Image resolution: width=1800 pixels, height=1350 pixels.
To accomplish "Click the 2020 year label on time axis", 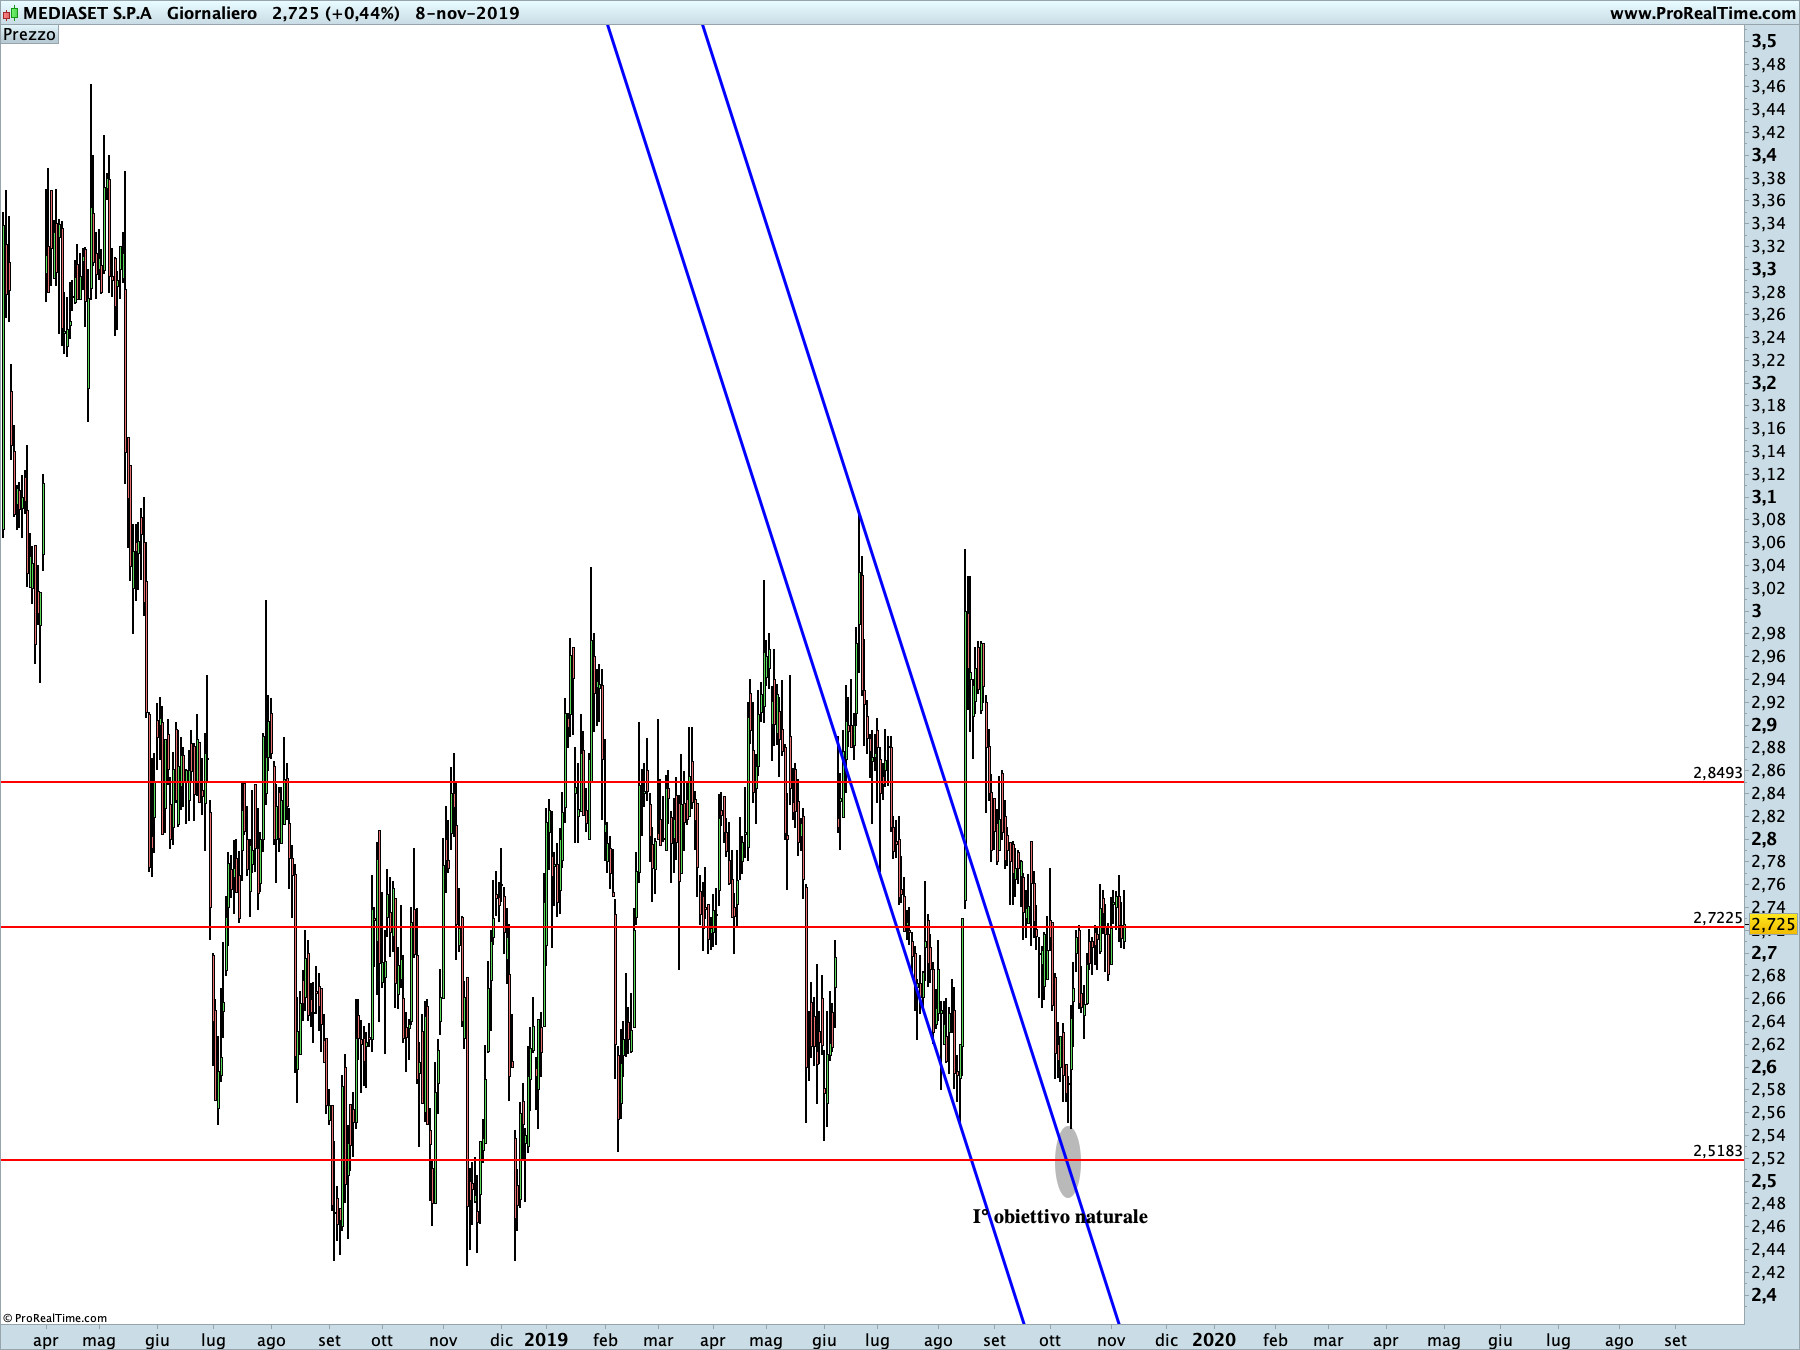I will 1214,1339.
